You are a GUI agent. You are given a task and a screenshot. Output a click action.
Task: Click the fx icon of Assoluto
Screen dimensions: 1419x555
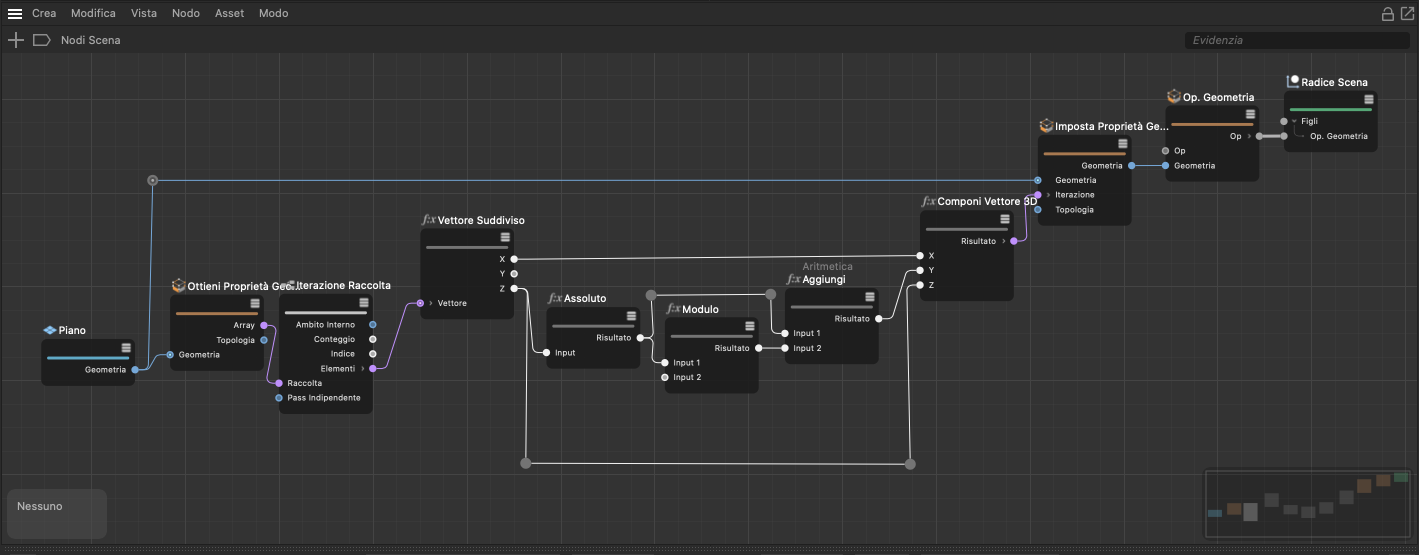(x=555, y=298)
